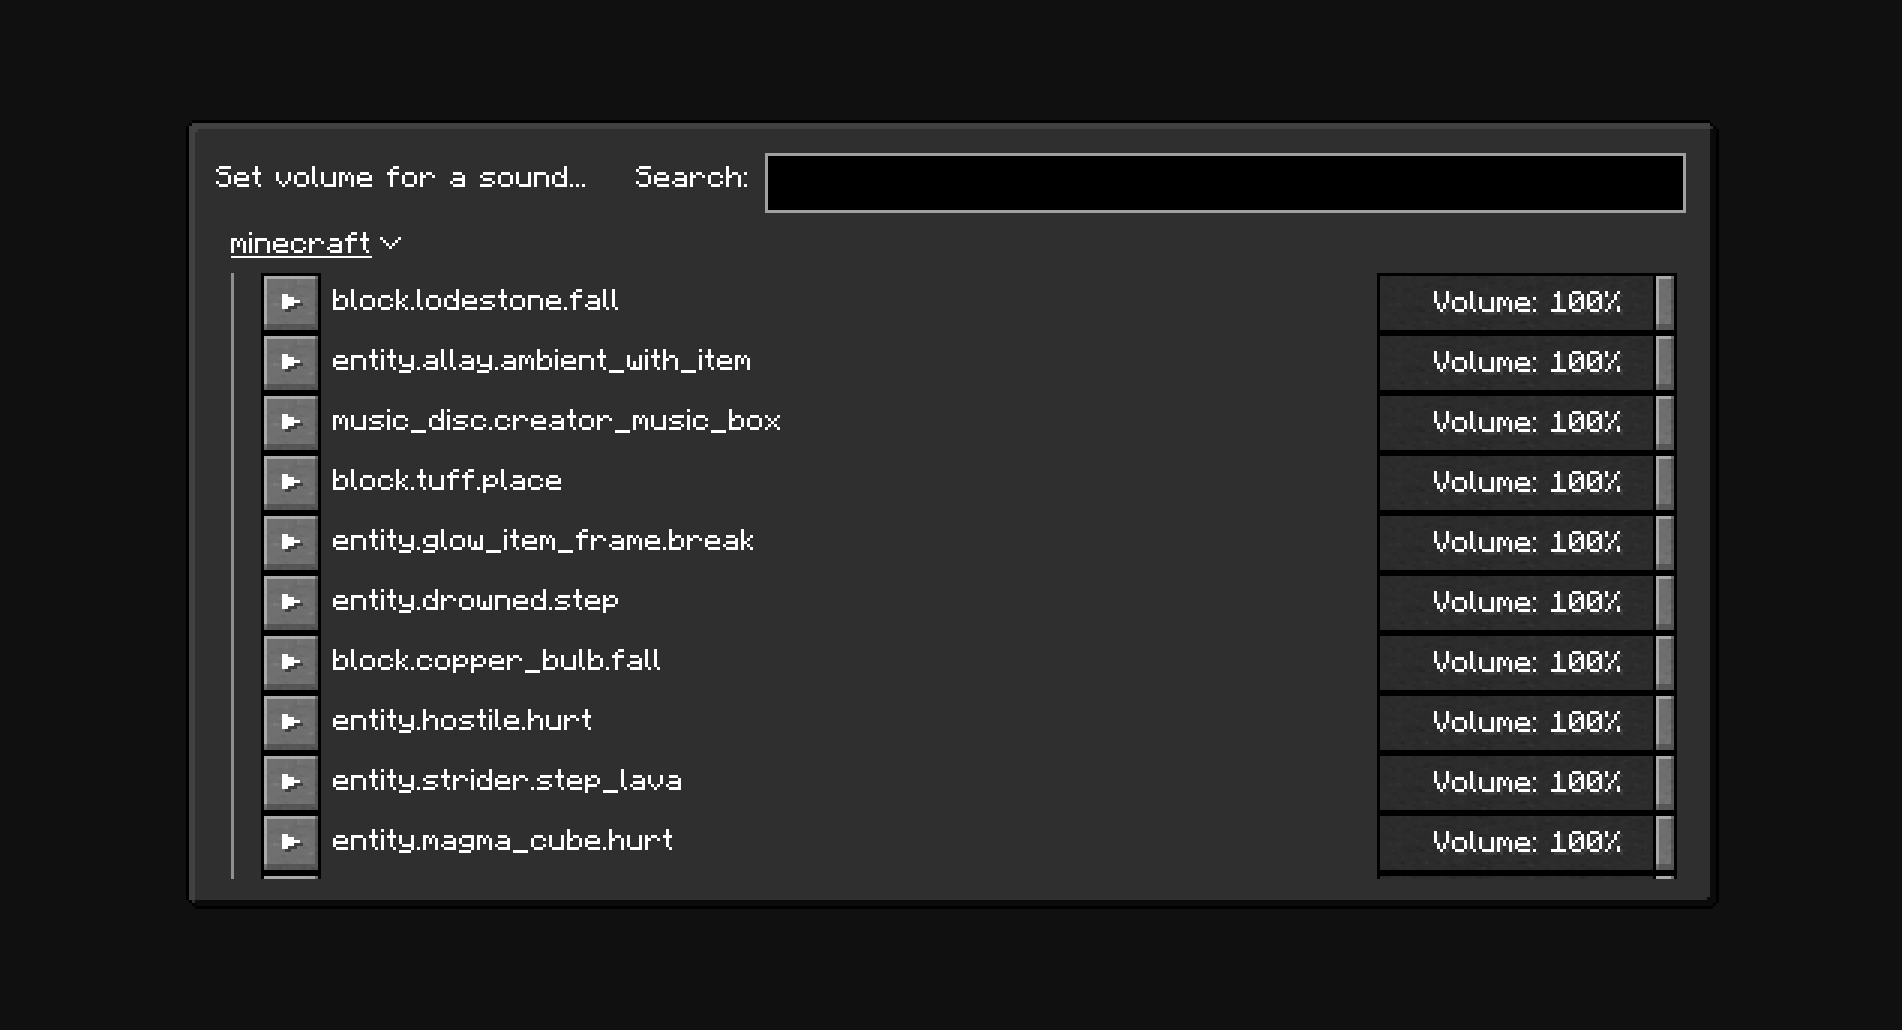The height and width of the screenshot is (1030, 1902).
Task: Select the block.tuff.place label
Action: click(447, 482)
